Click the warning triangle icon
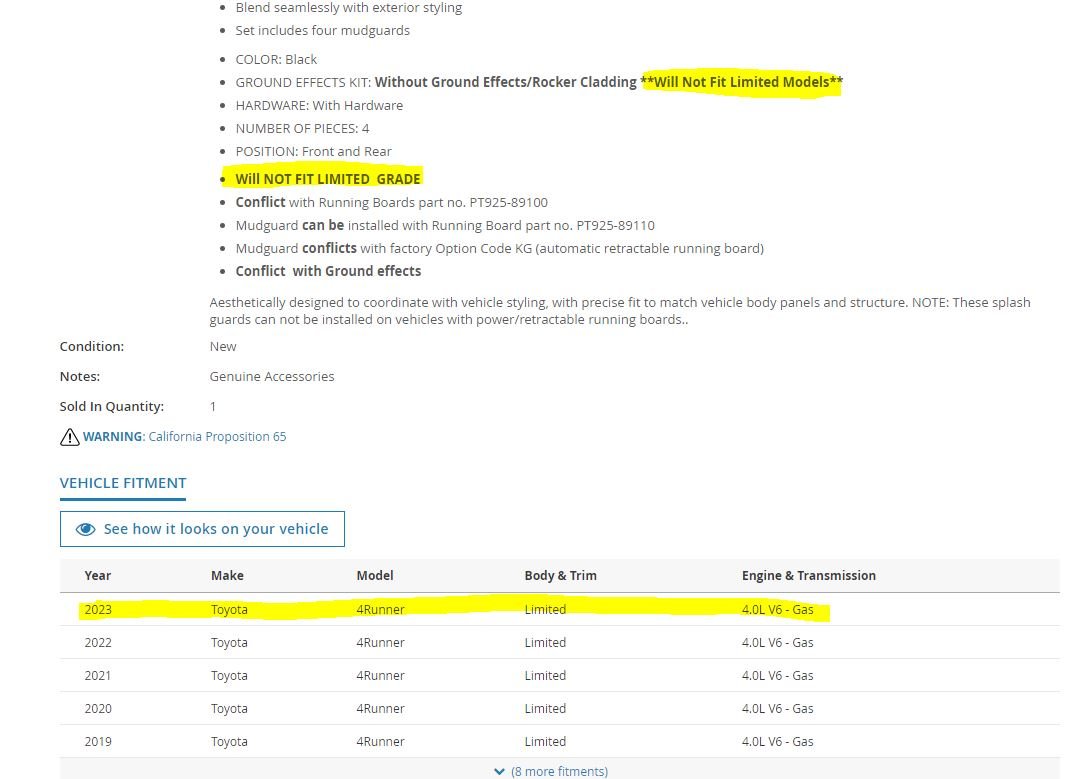1075x779 pixels. (69, 437)
